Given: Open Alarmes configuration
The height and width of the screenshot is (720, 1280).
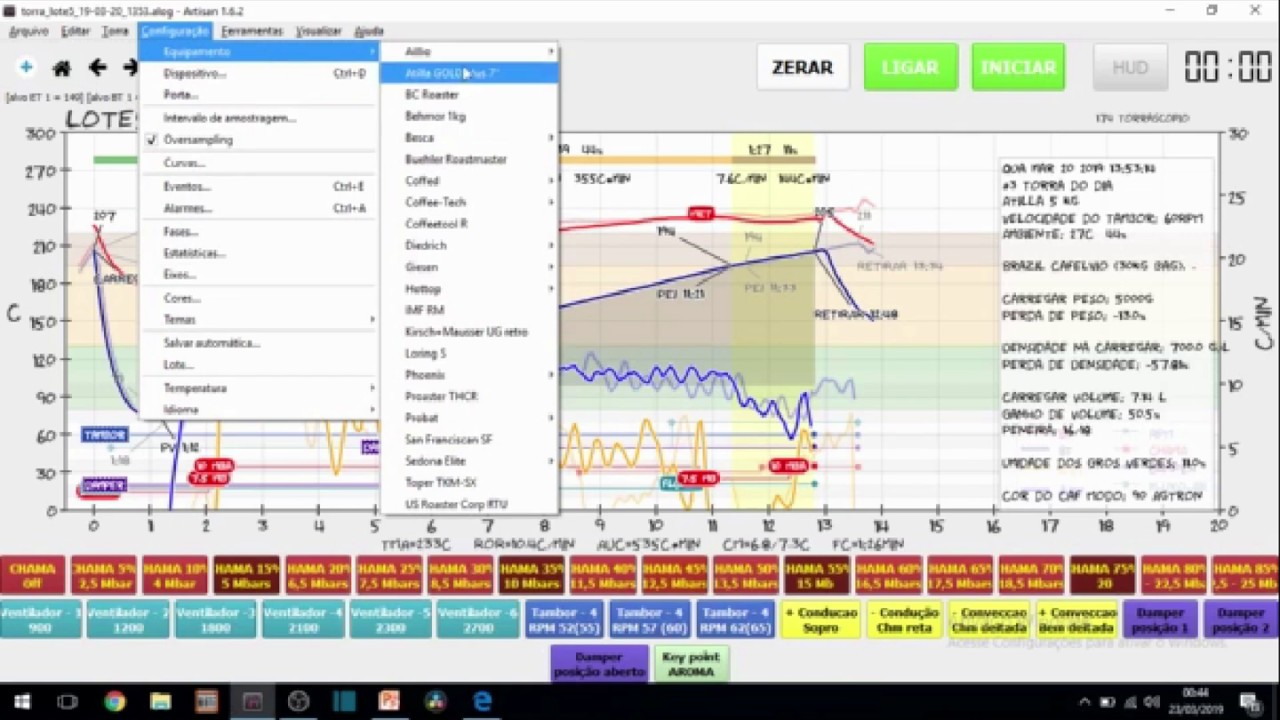Looking at the screenshot, I should click(260, 208).
